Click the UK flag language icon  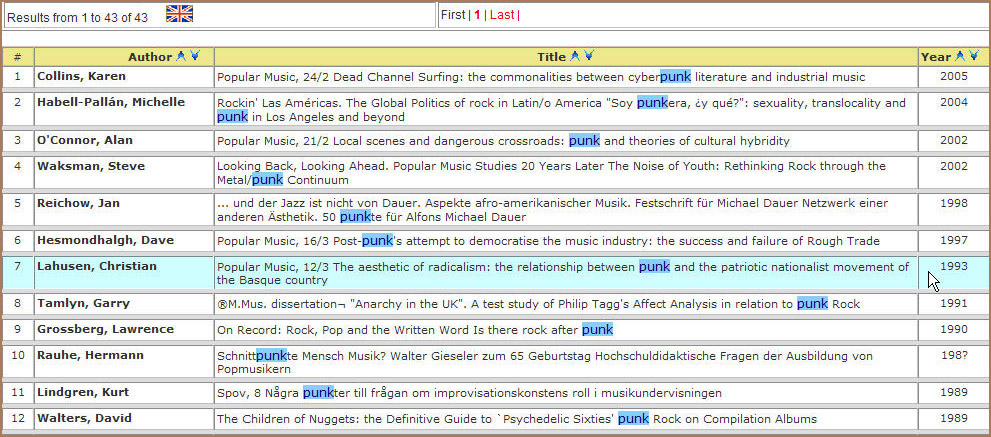[179, 13]
